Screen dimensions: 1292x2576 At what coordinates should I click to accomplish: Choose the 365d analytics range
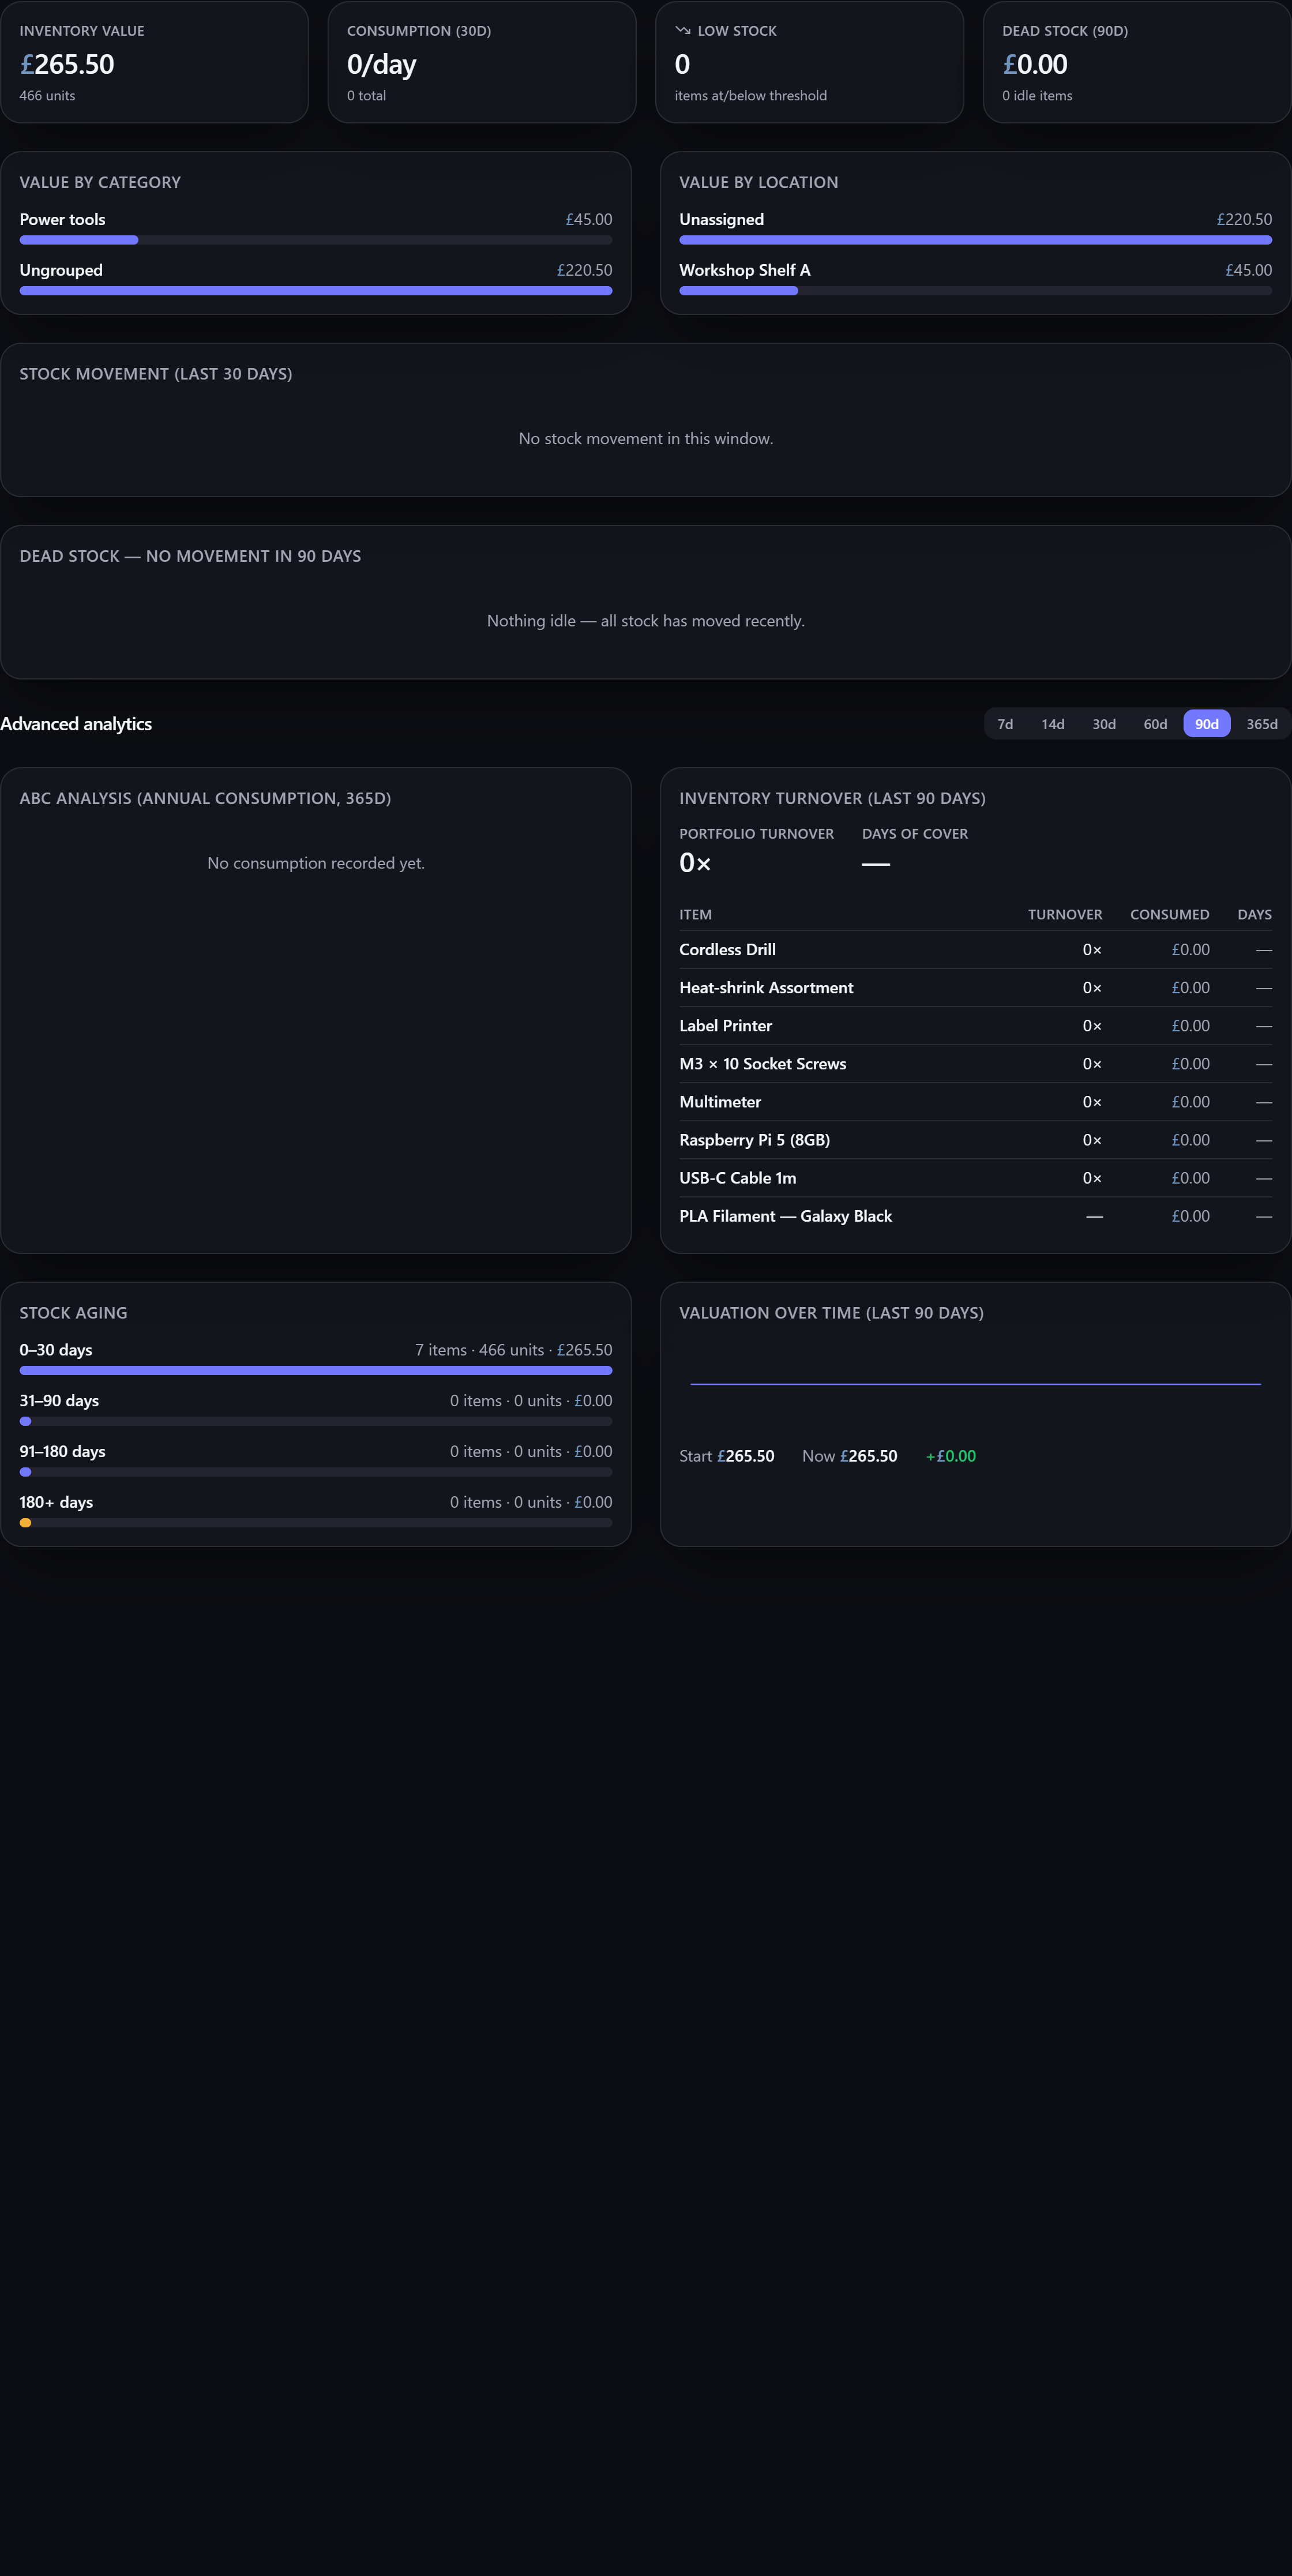pyautogui.click(x=1262, y=724)
